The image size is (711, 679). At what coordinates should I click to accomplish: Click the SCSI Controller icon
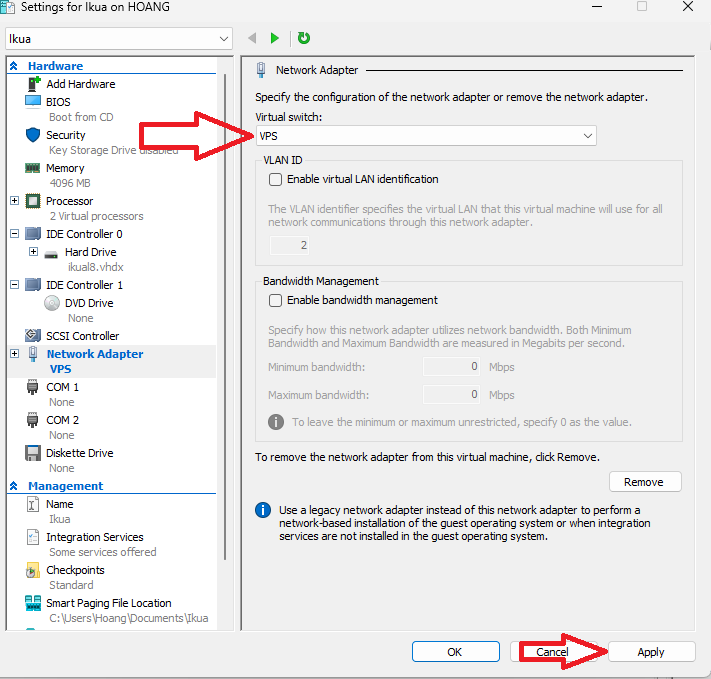coord(33,336)
